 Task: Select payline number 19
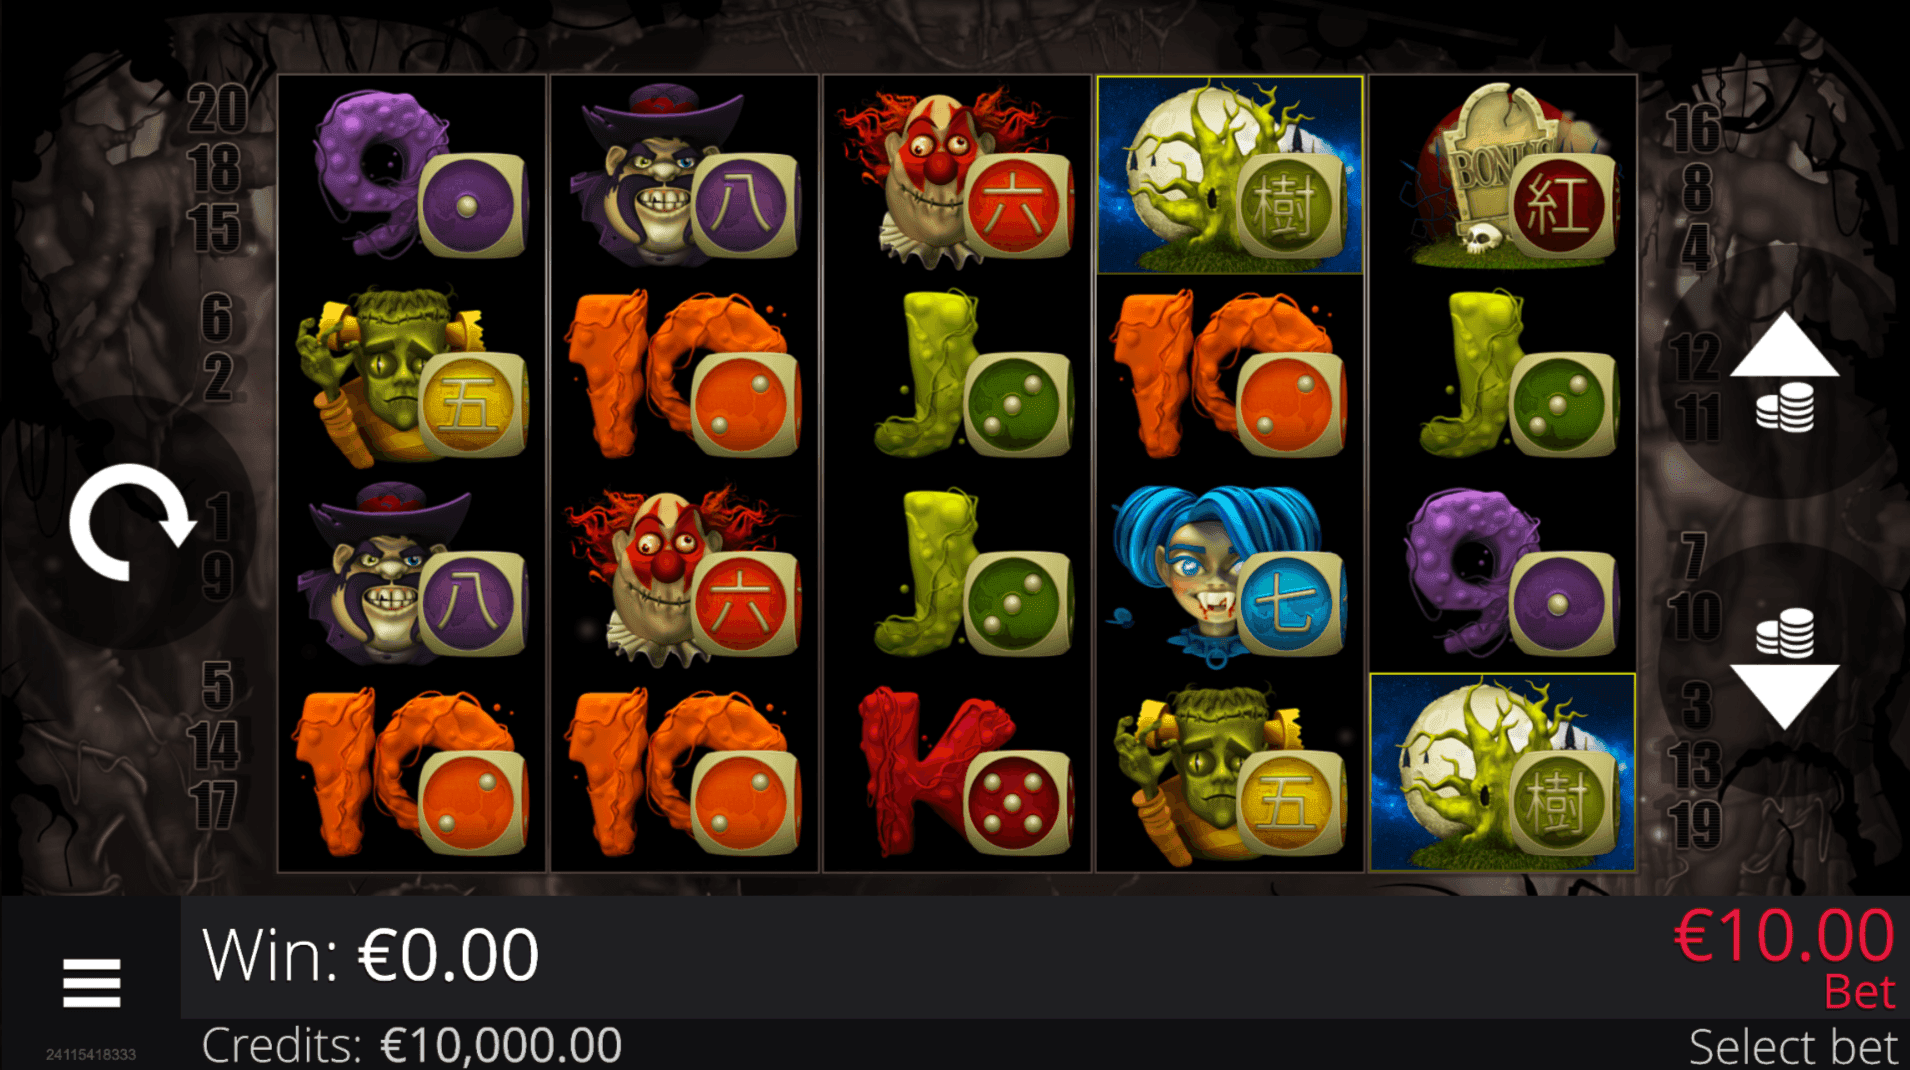click(x=1695, y=825)
